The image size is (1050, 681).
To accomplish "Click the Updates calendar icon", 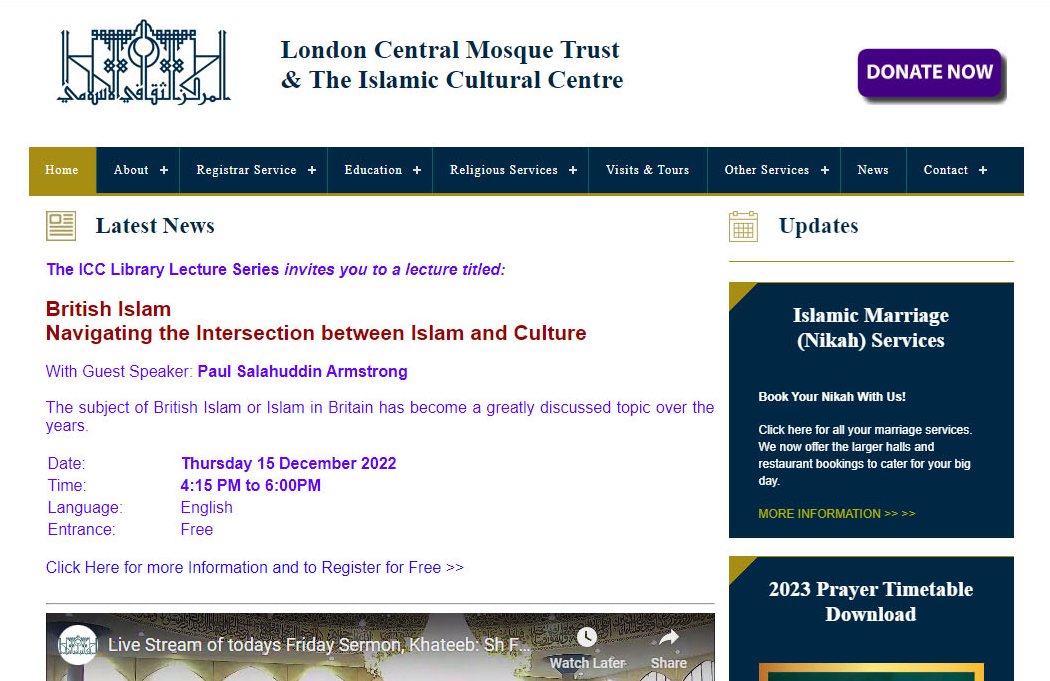I will point(743,226).
